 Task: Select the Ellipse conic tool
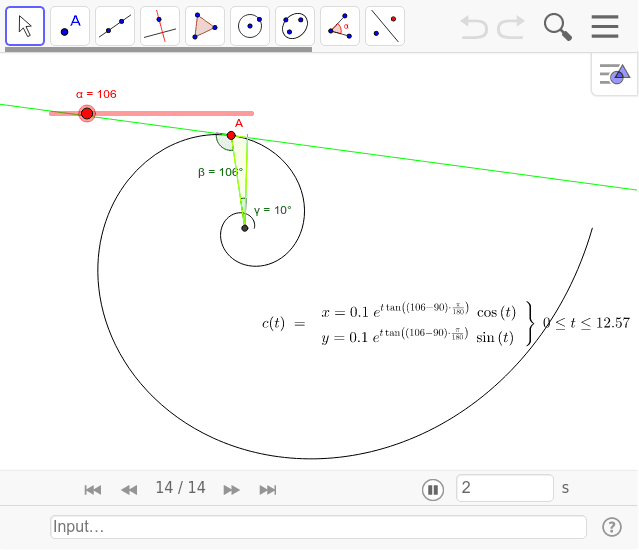(295, 26)
